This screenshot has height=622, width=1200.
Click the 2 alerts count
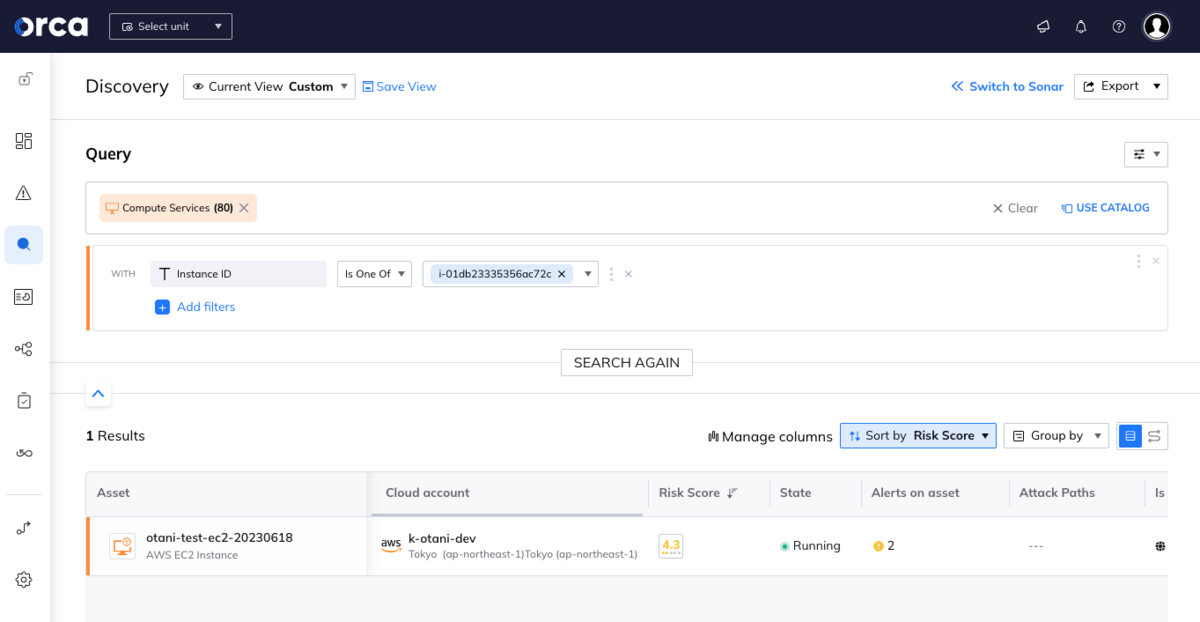point(890,546)
